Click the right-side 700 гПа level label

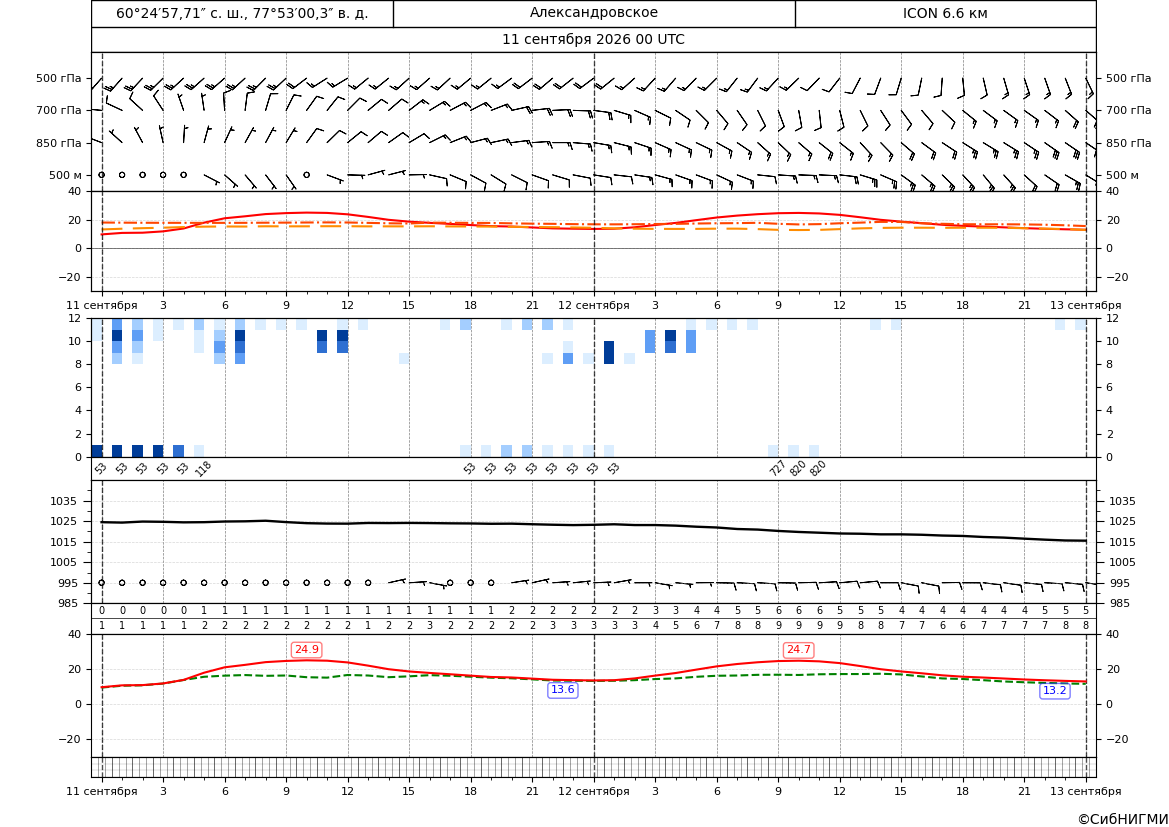[1128, 110]
